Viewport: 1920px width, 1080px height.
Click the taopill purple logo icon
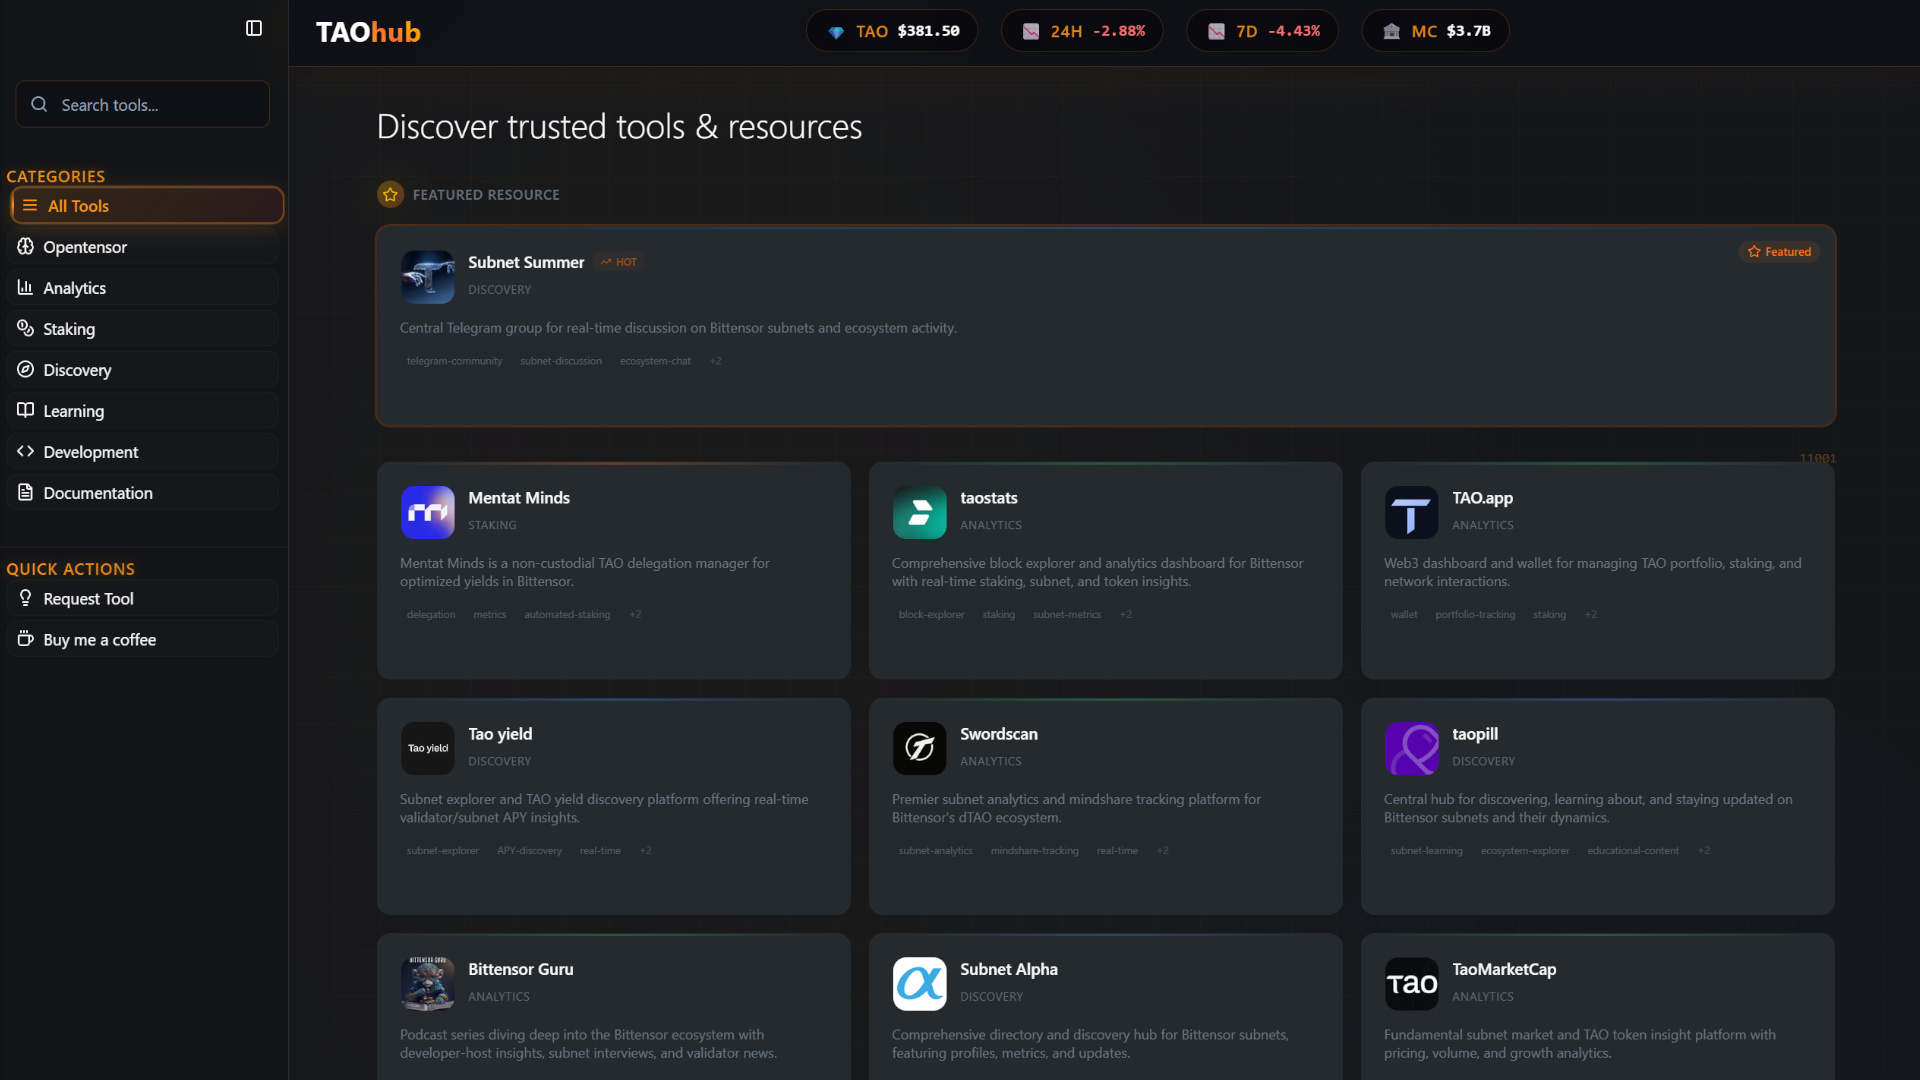click(x=1411, y=748)
